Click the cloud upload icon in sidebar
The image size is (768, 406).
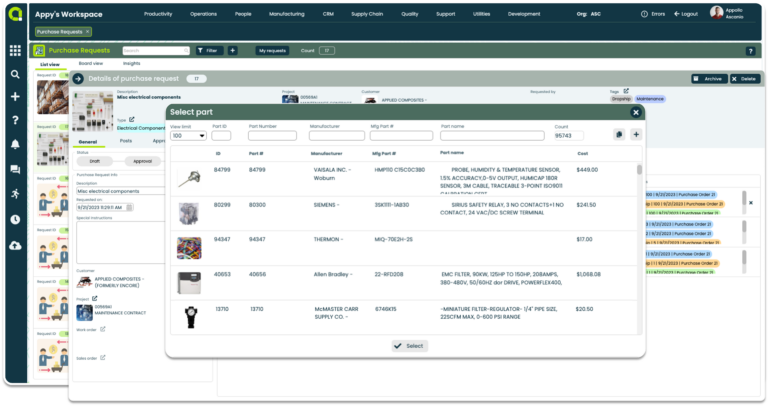[15, 245]
